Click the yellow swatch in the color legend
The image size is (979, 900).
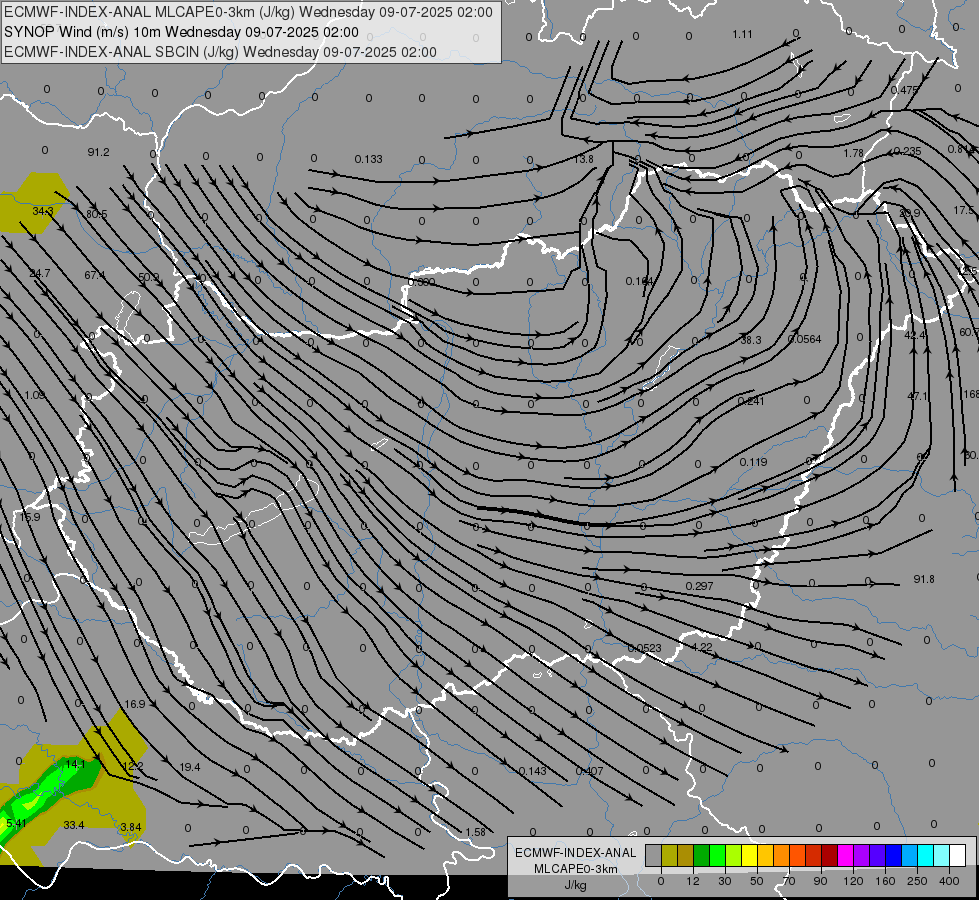pyautogui.click(x=750, y=856)
